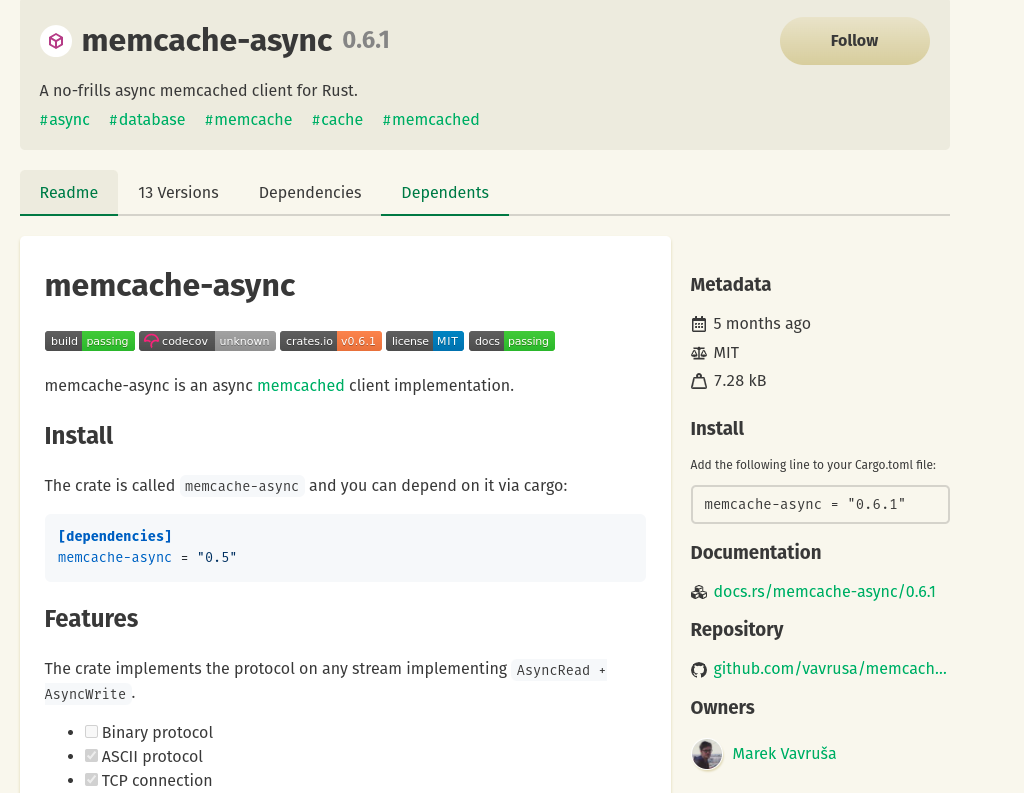Click the Metadata heading in sidebar
This screenshot has width=1024, height=793.
730,285
